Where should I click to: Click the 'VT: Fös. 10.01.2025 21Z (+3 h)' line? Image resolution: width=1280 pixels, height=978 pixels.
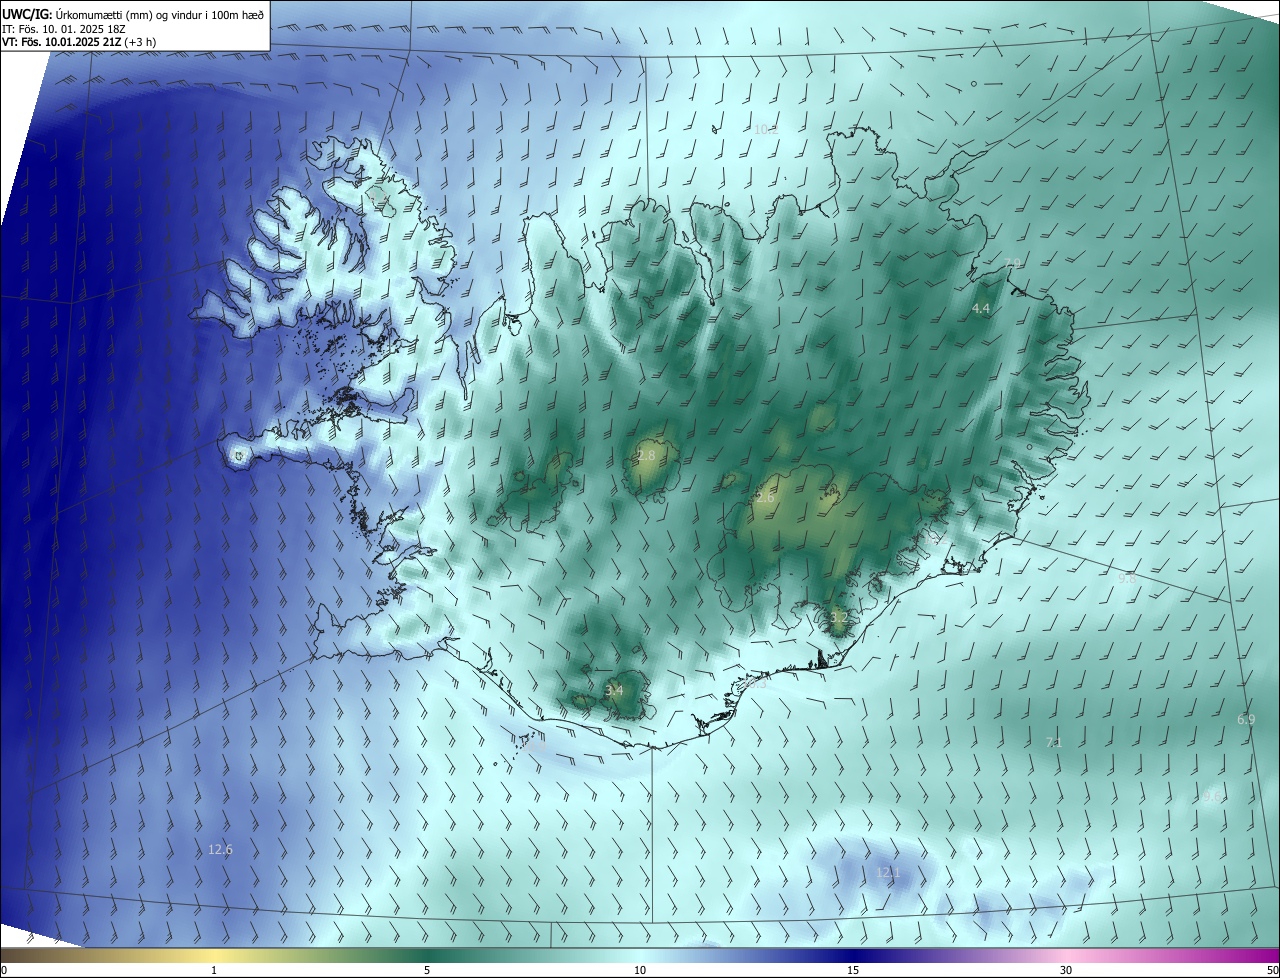tap(80, 42)
